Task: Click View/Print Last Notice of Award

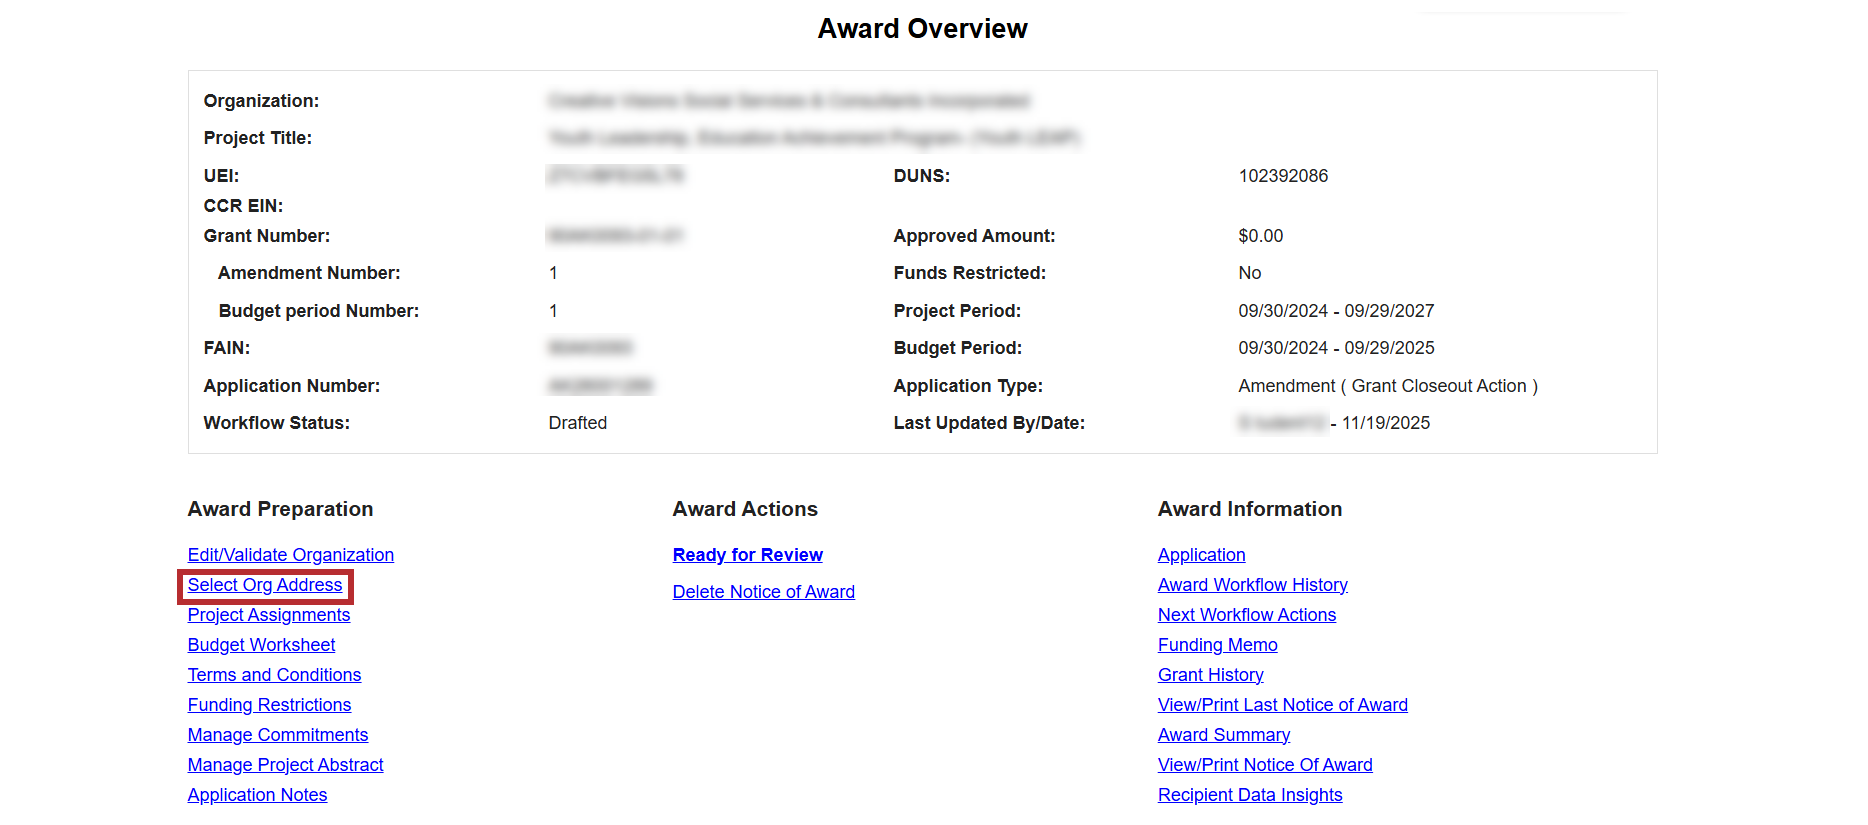Action: click(x=1282, y=705)
